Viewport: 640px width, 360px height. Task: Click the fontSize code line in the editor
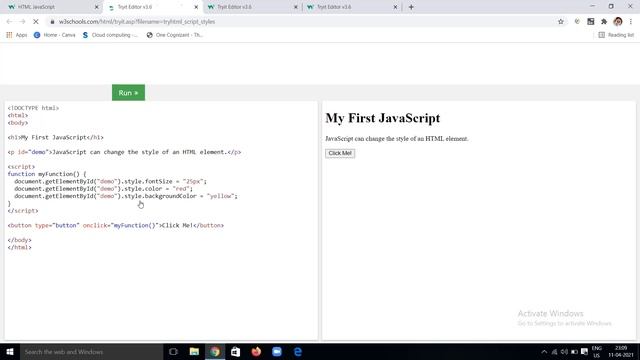pyautogui.click(x=110, y=181)
